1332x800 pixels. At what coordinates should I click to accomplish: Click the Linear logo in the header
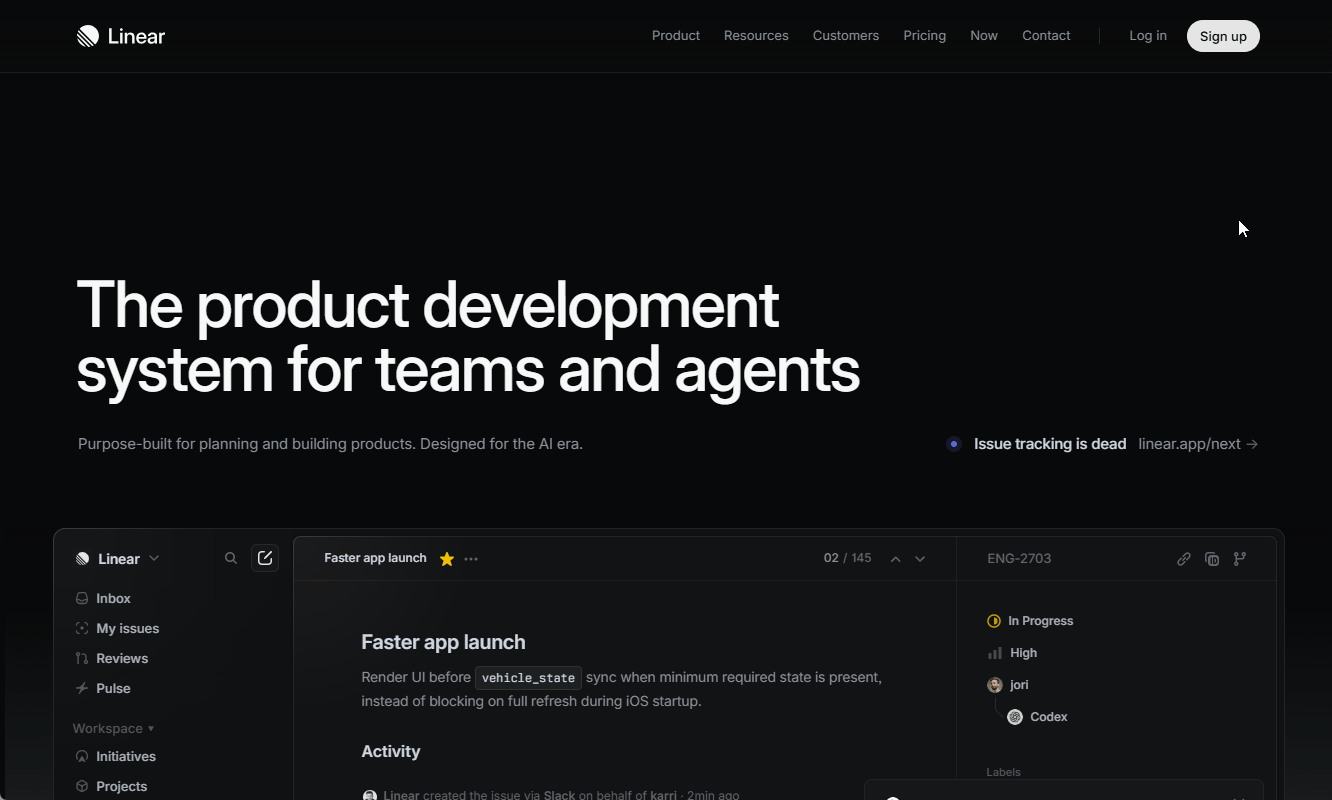pos(121,36)
